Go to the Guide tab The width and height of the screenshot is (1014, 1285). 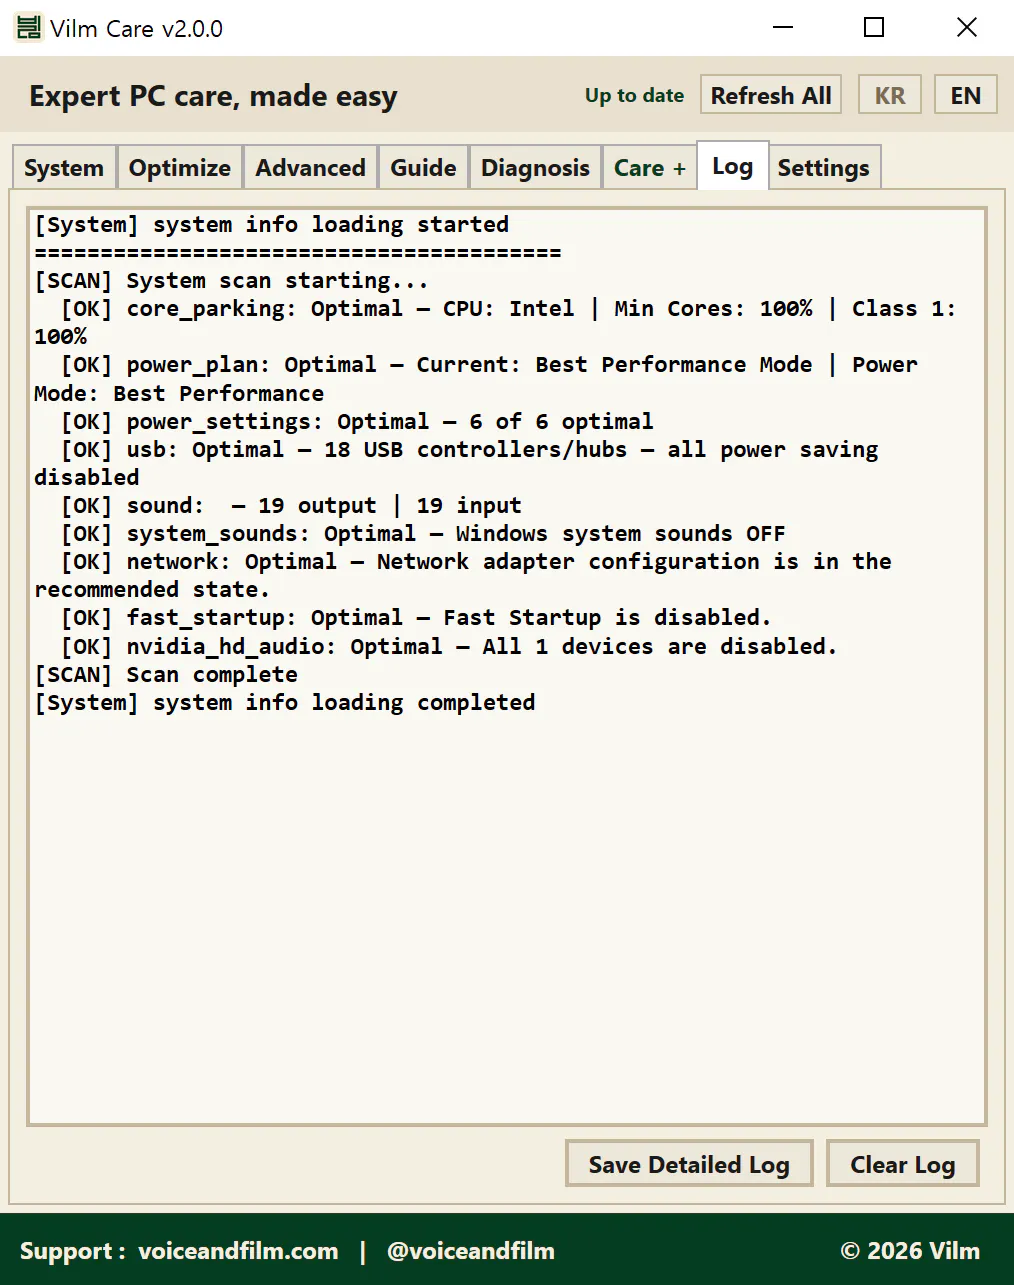tap(423, 167)
